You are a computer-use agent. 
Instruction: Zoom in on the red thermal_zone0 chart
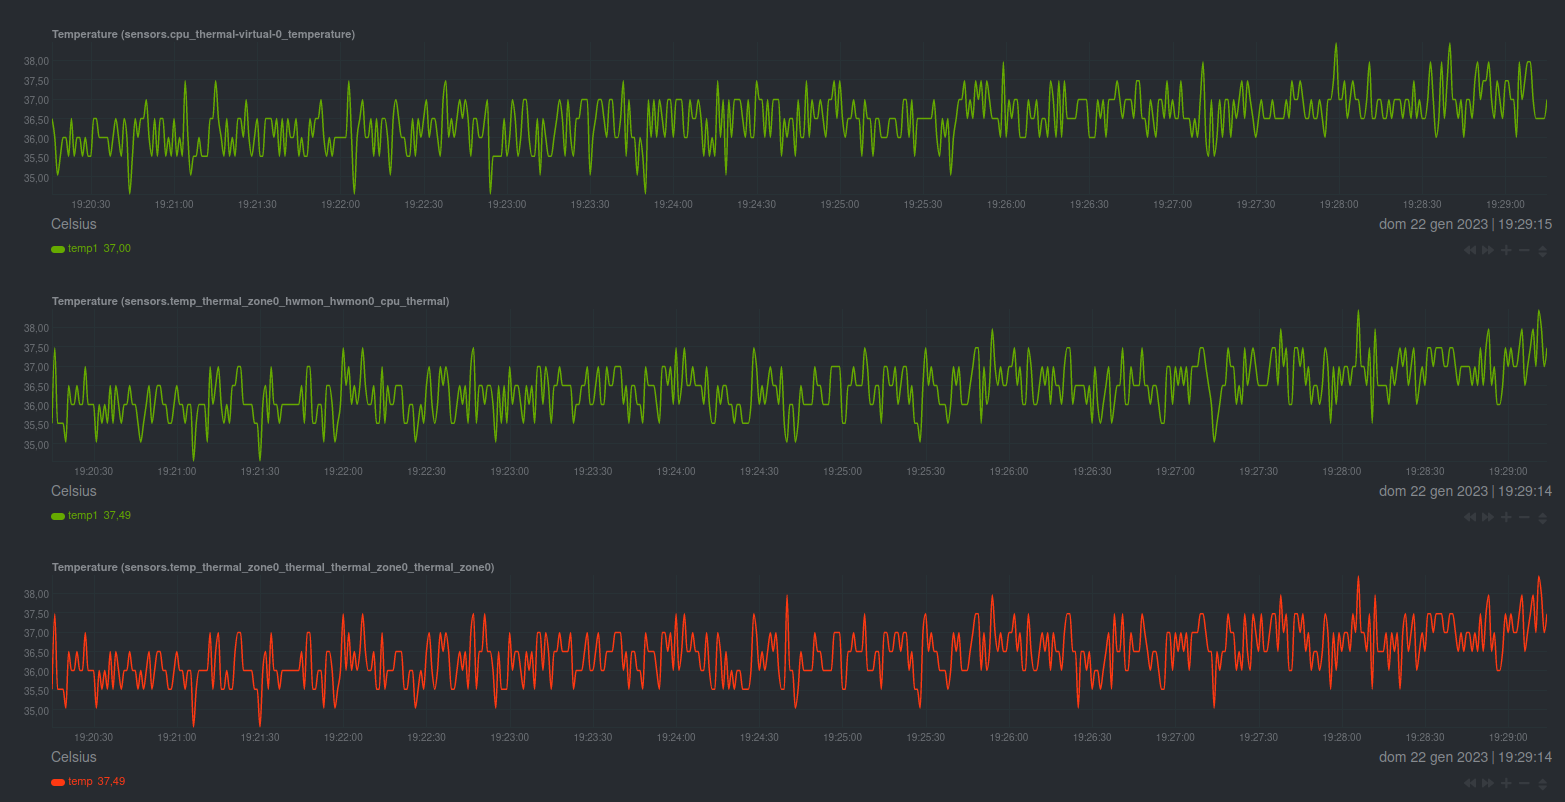[1506, 783]
